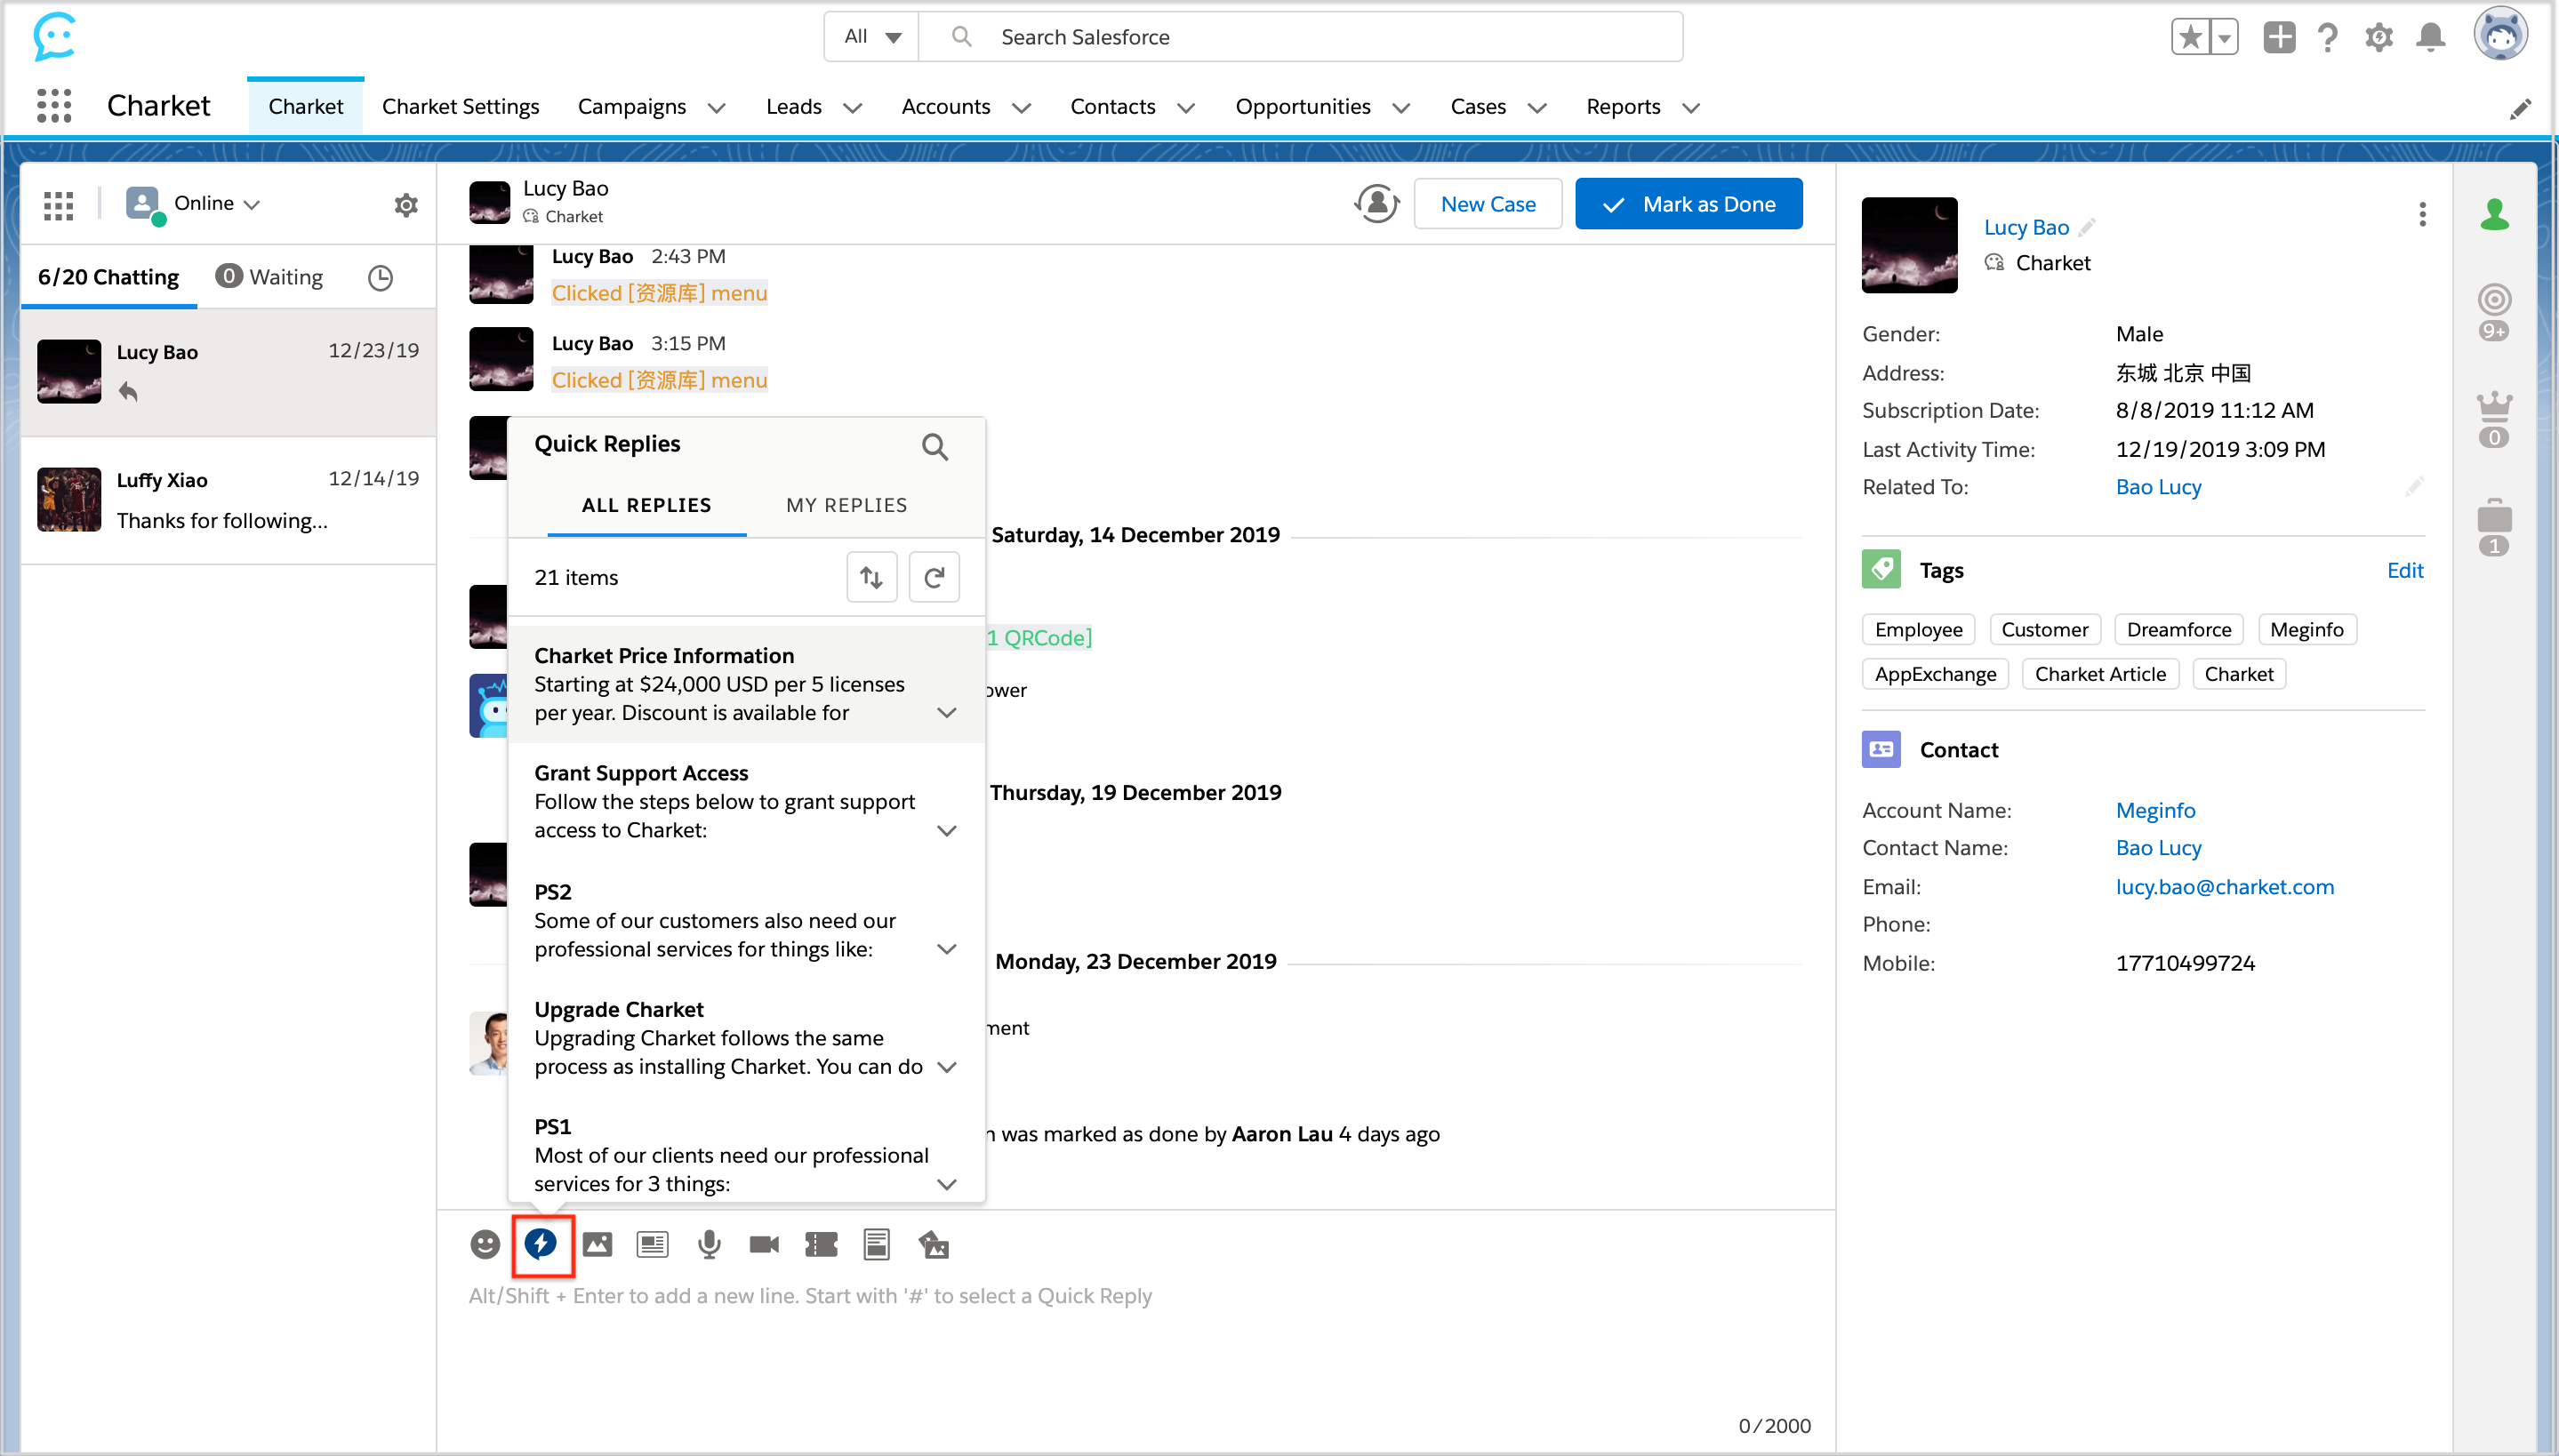
Task: Open the Campaigns tab dropdown chevron
Action: [x=717, y=107]
